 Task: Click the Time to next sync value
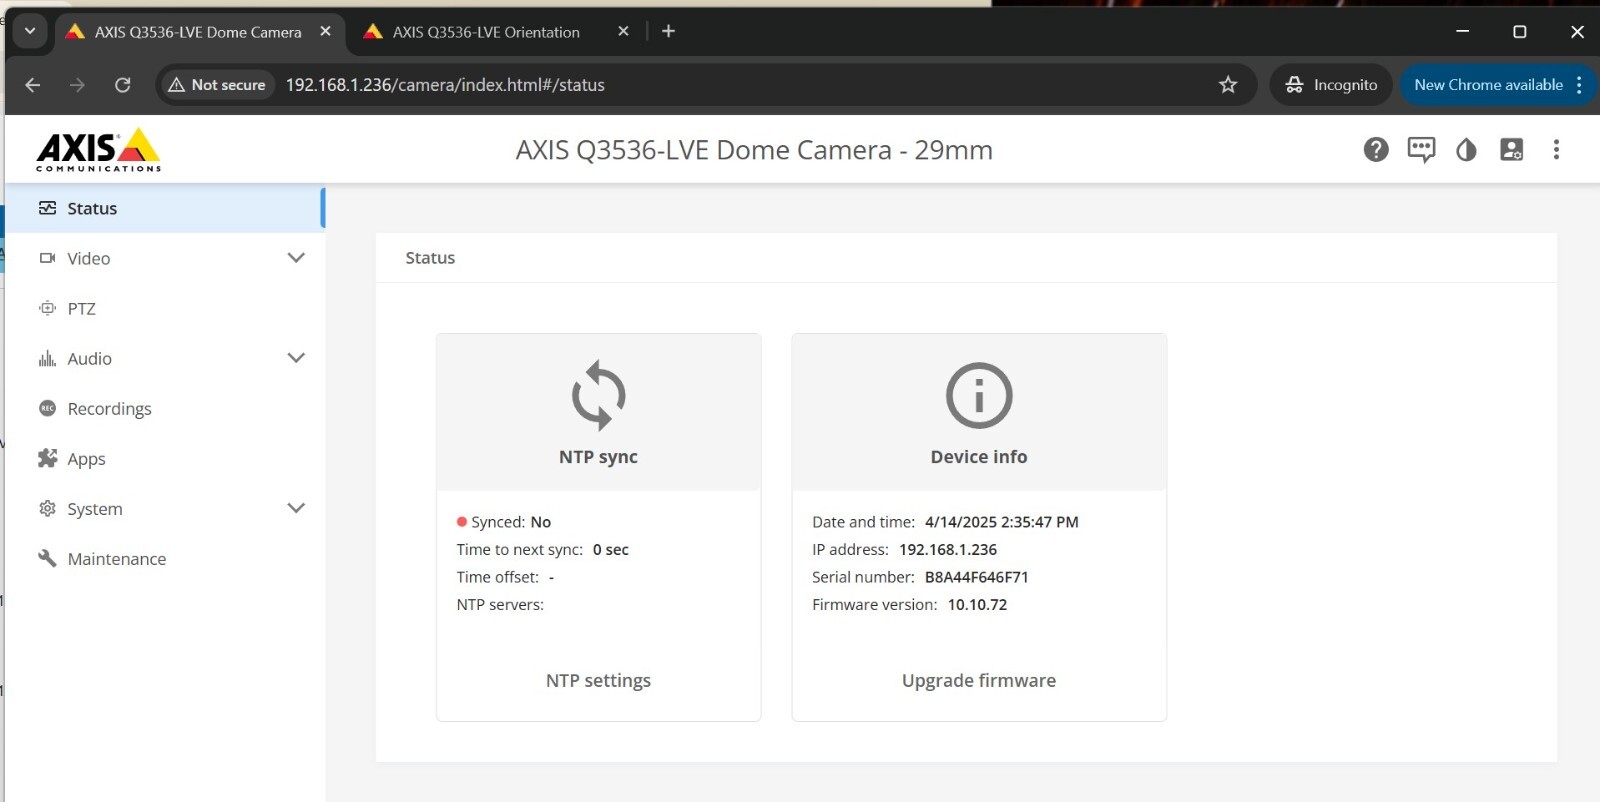coord(610,549)
